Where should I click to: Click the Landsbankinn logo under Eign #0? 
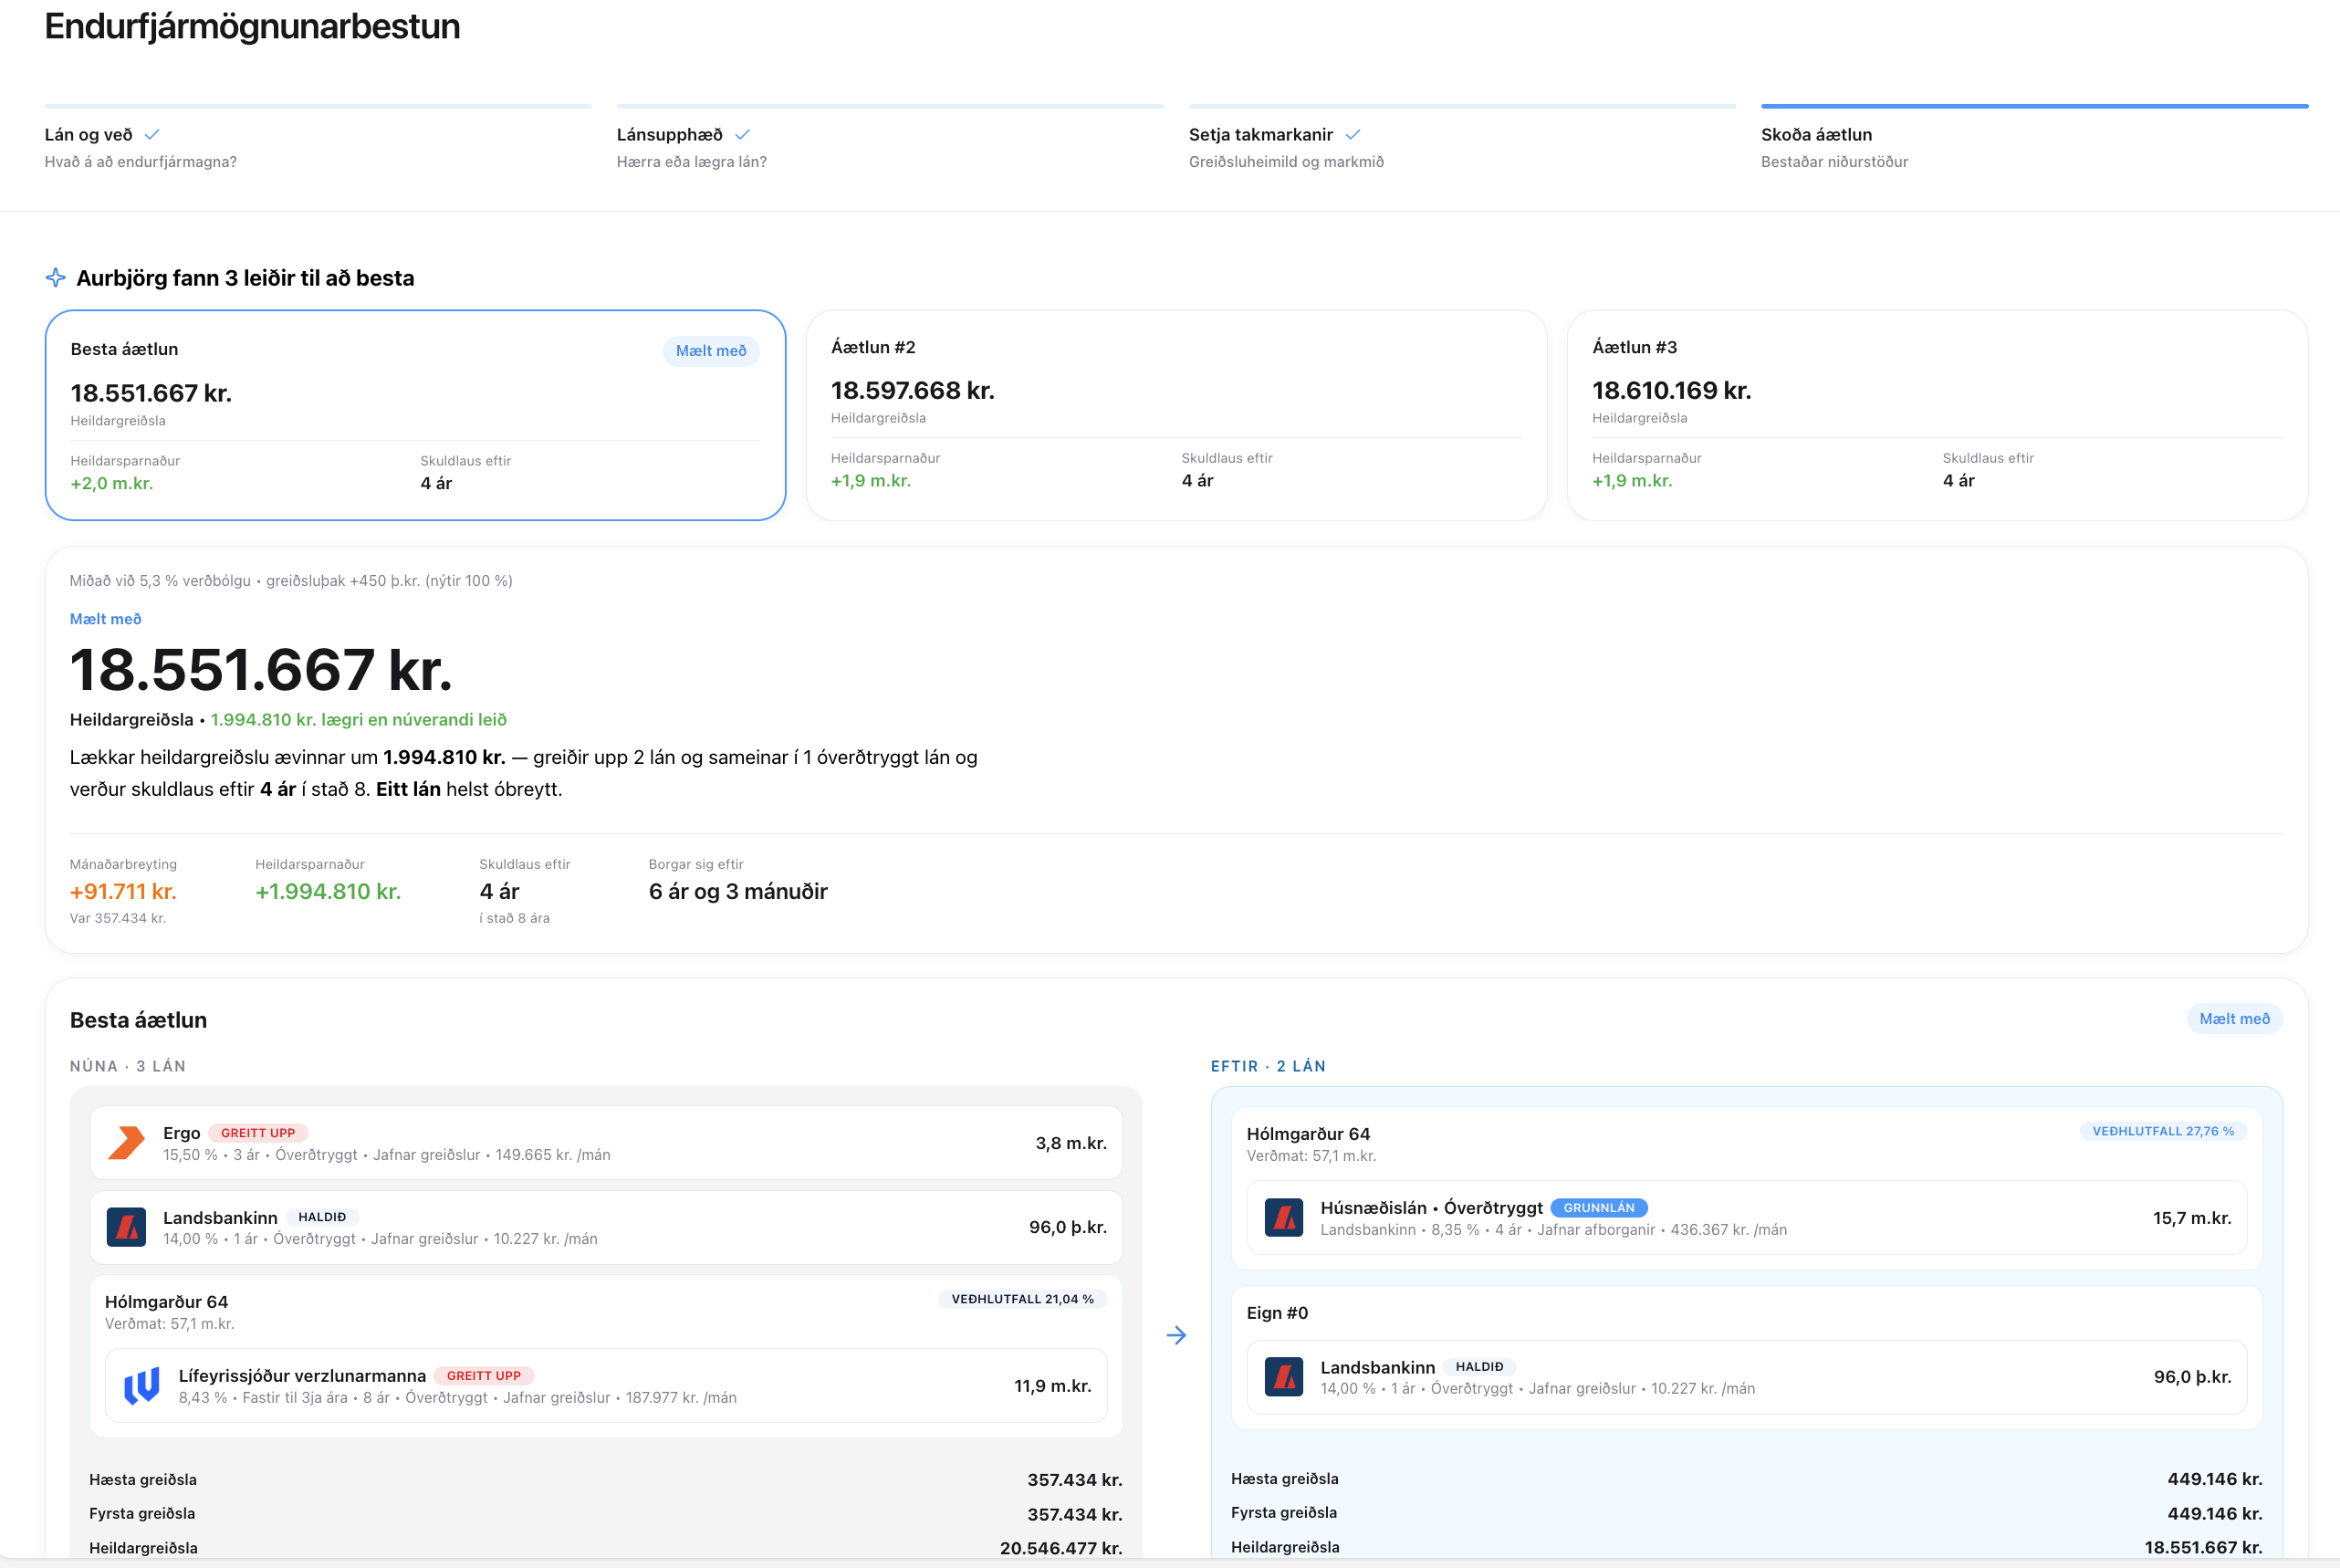(1284, 1377)
